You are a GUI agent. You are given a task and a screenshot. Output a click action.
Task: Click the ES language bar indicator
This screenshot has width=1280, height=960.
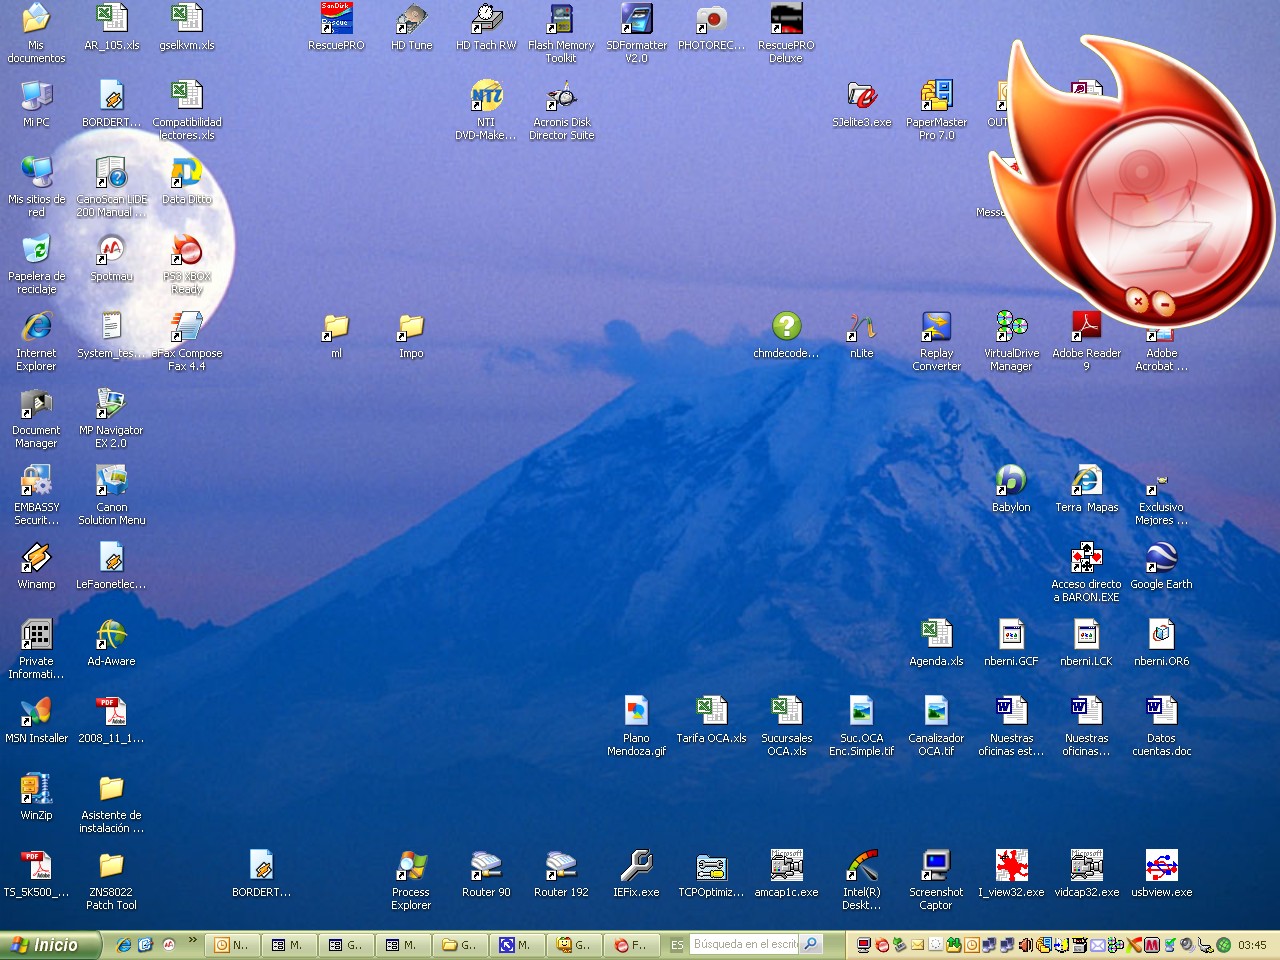point(677,944)
